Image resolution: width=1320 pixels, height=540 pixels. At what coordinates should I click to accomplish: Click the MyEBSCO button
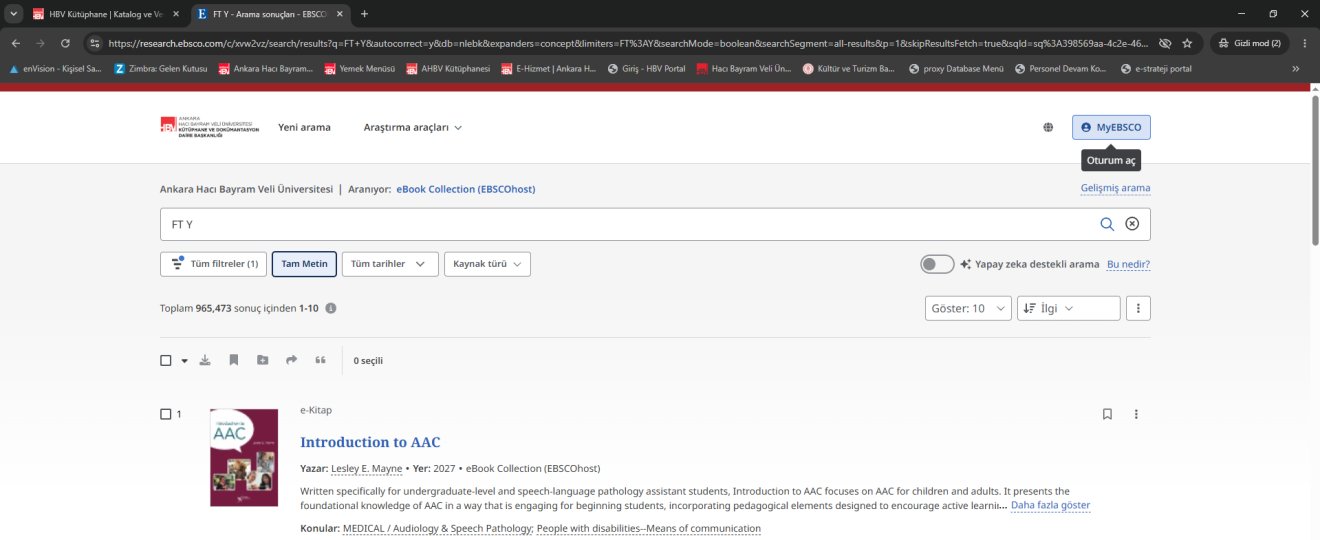point(1112,127)
